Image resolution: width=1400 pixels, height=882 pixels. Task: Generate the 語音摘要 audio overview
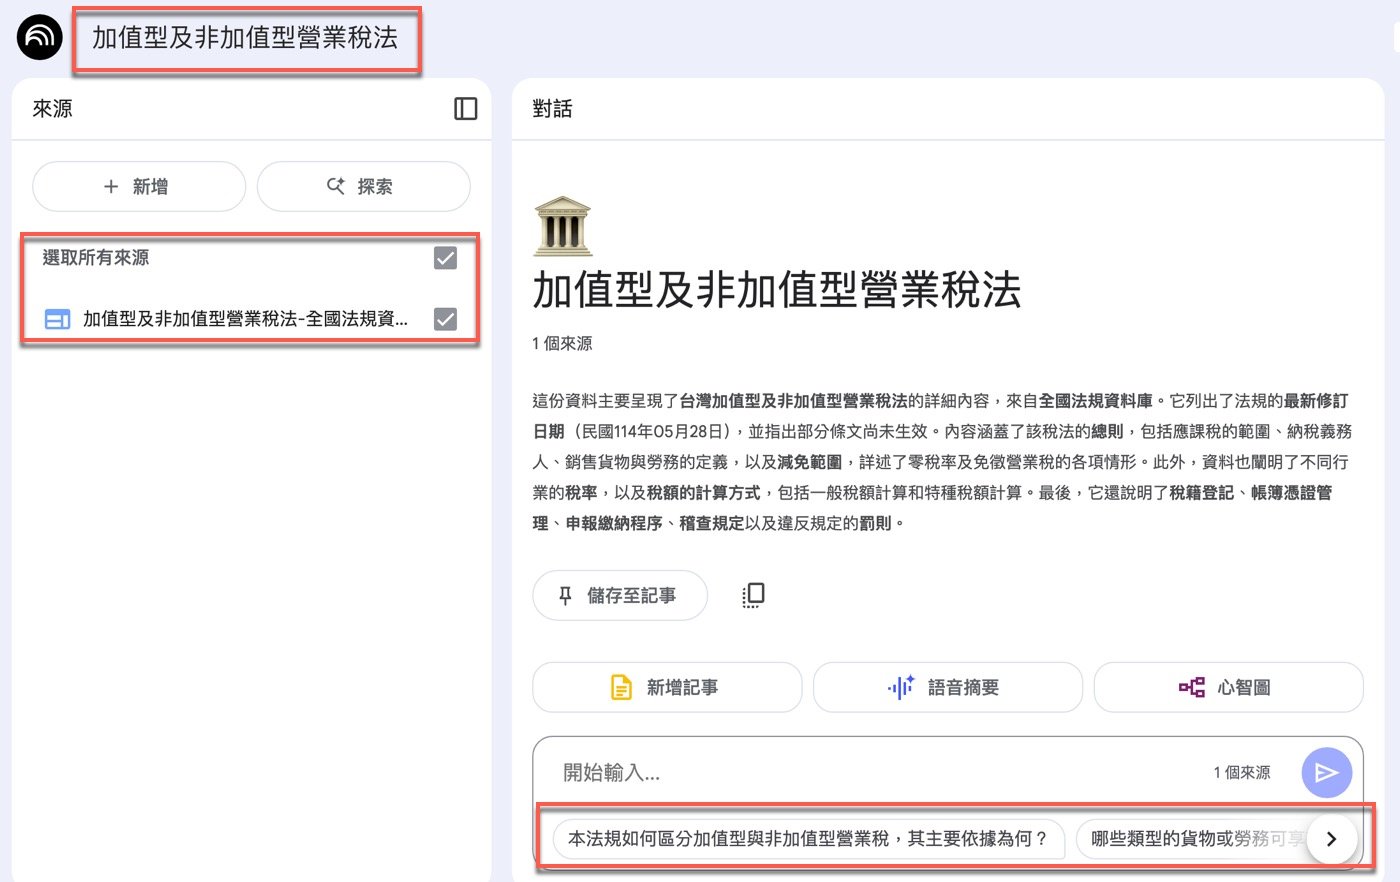(948, 687)
